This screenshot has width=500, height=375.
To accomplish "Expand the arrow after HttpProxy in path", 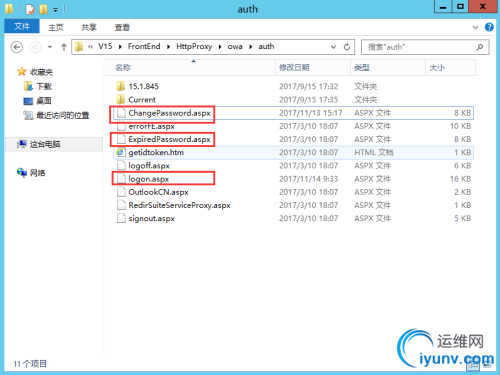I will [x=220, y=47].
